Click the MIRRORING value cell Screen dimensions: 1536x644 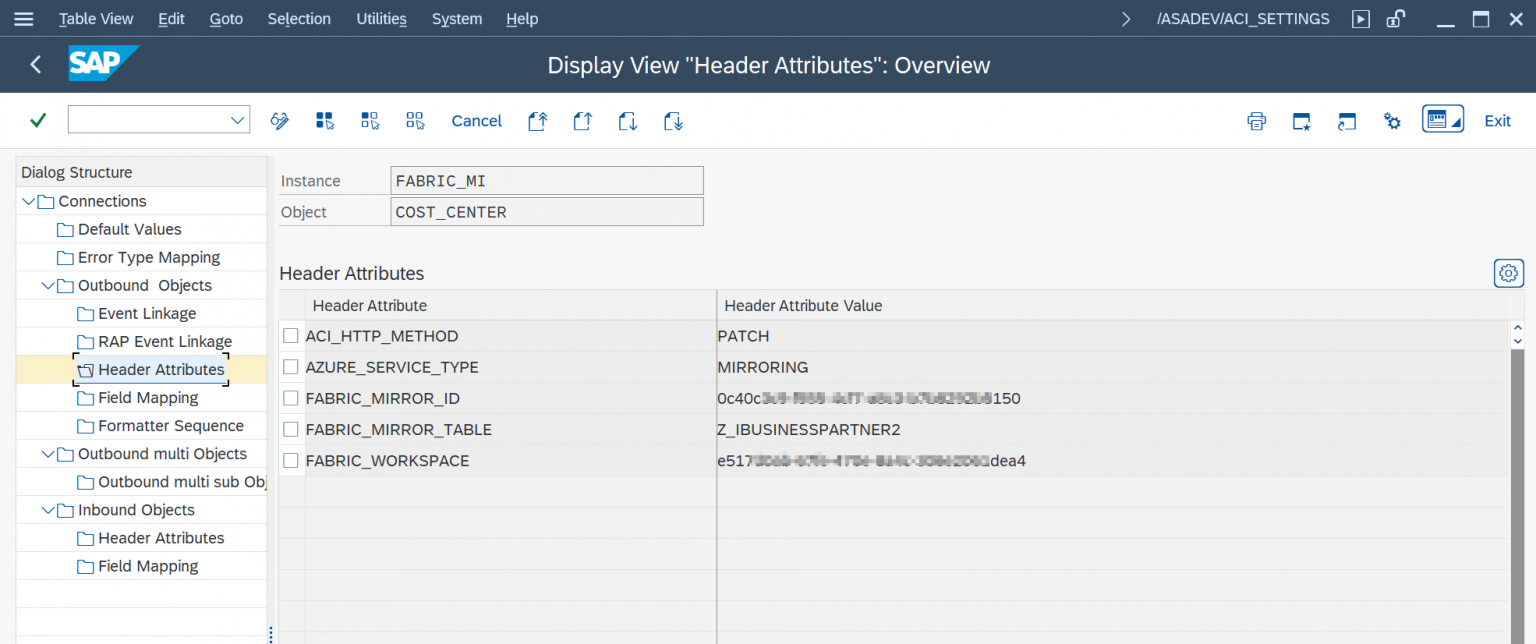pos(1112,367)
